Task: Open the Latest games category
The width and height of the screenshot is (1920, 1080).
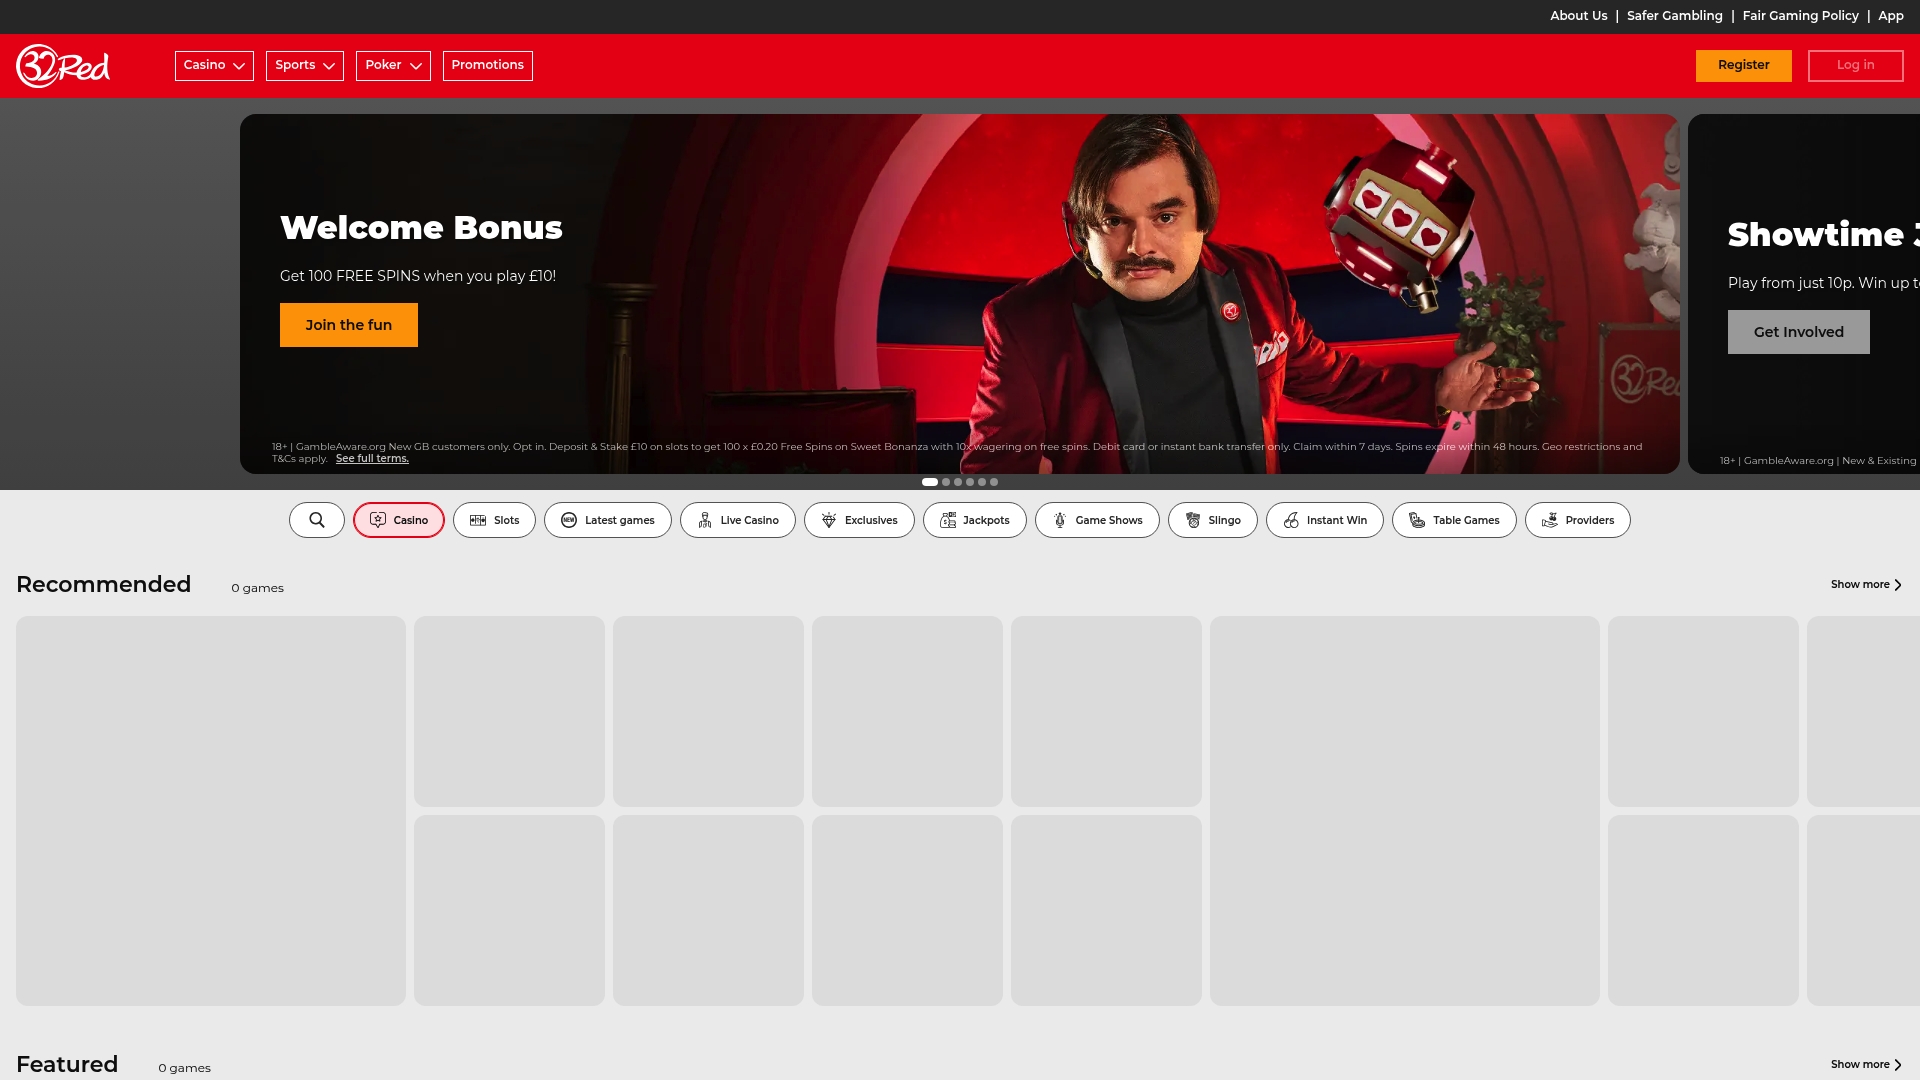Action: coord(608,520)
